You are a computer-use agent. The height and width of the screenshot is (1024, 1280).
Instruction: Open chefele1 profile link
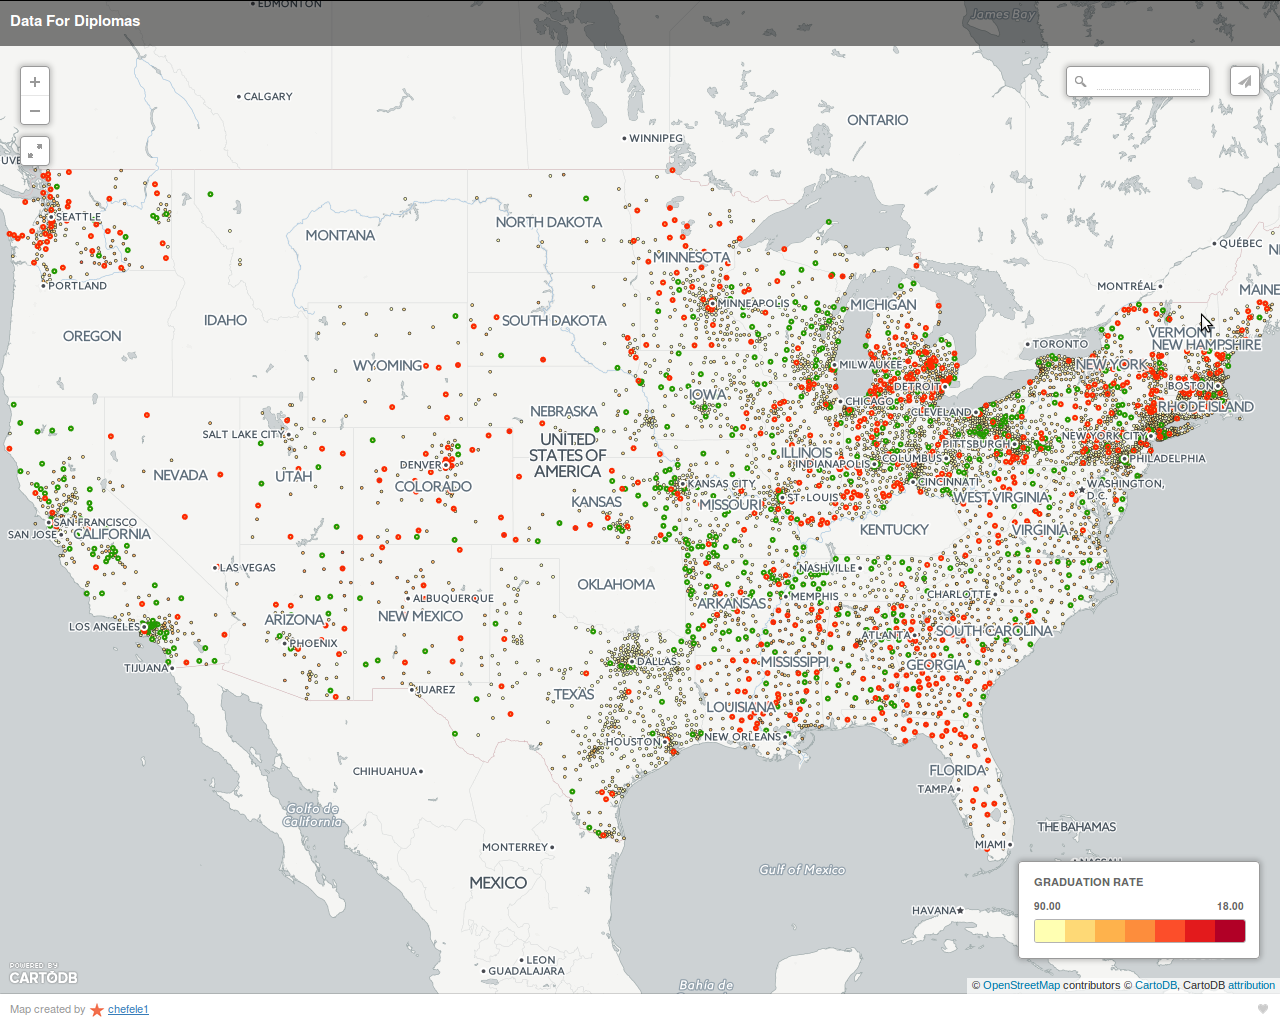(128, 1010)
